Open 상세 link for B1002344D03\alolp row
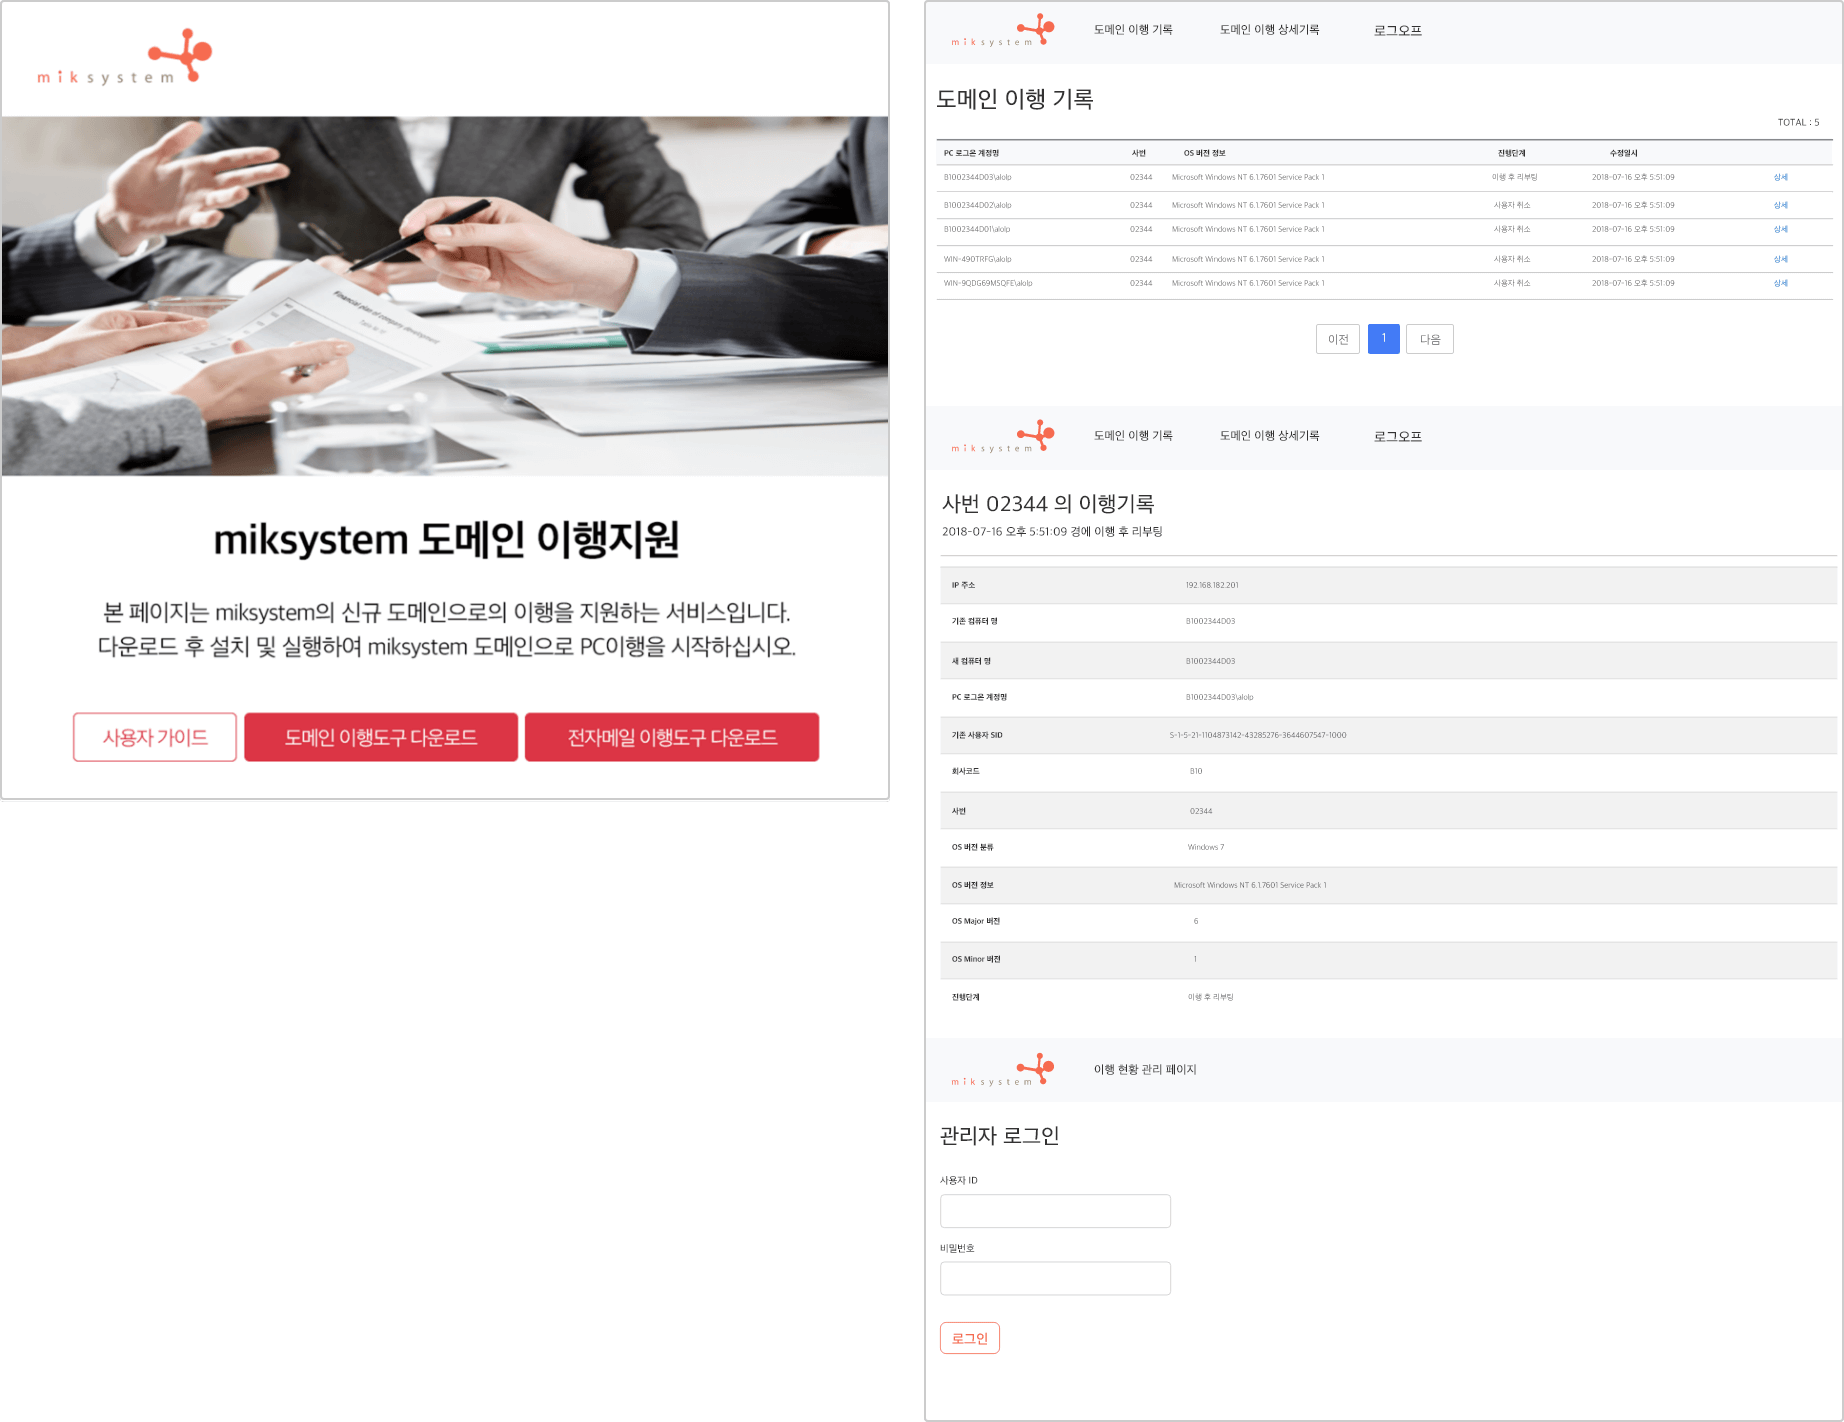1844x1422 pixels. [1781, 178]
